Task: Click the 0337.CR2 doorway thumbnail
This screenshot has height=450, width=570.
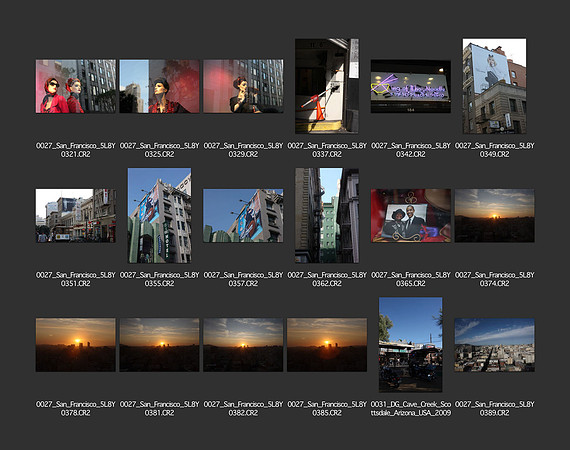Action: pyautogui.click(x=327, y=86)
